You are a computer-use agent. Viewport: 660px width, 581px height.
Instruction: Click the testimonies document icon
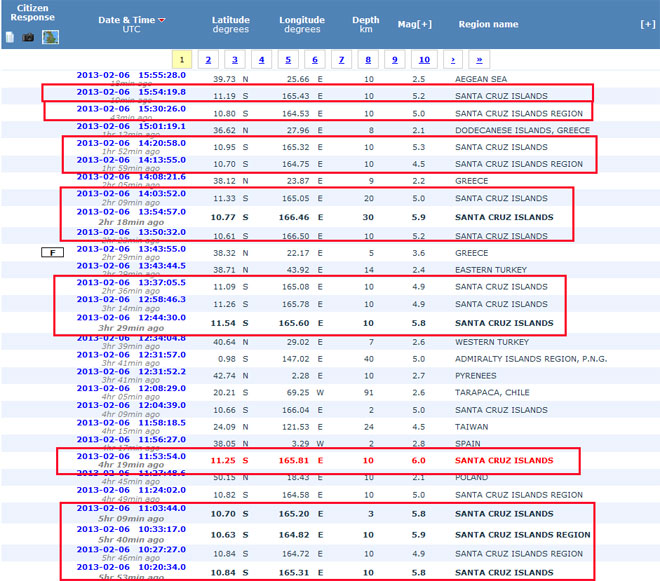pyautogui.click(x=10, y=37)
